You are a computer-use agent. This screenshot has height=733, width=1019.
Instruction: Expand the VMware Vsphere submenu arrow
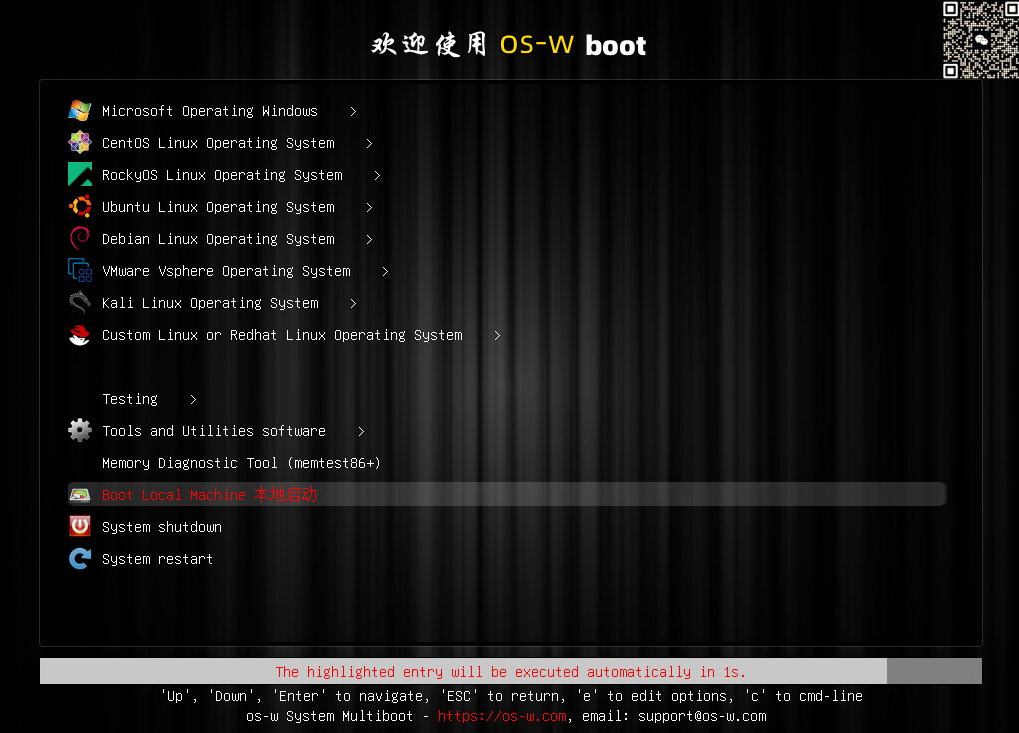pyautogui.click(x=385, y=271)
